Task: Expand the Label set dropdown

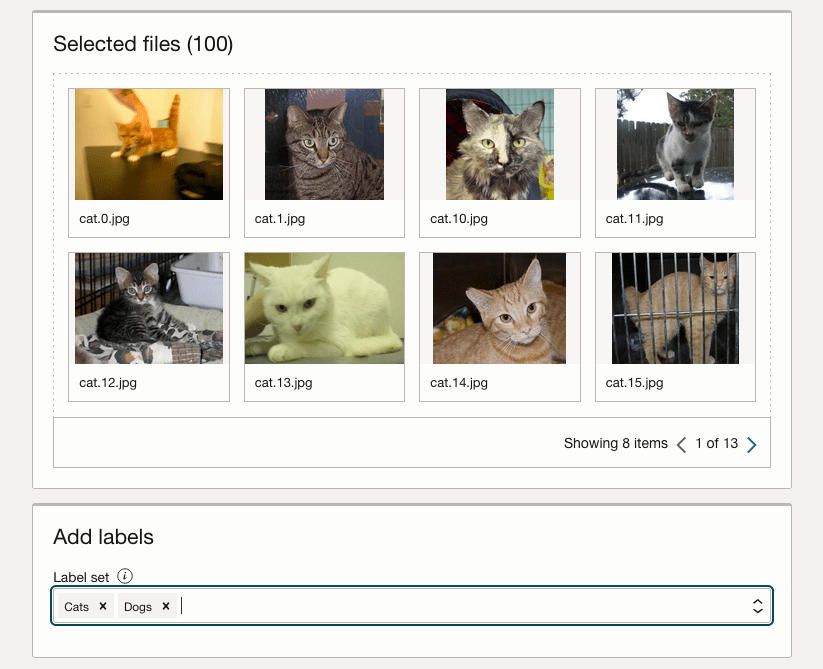Action: (757, 606)
